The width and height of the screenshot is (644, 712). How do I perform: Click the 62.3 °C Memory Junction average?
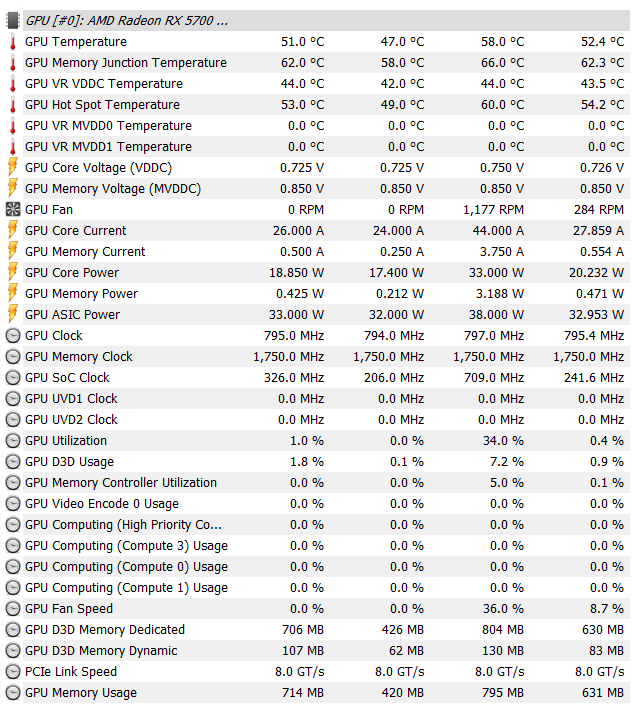[603, 63]
